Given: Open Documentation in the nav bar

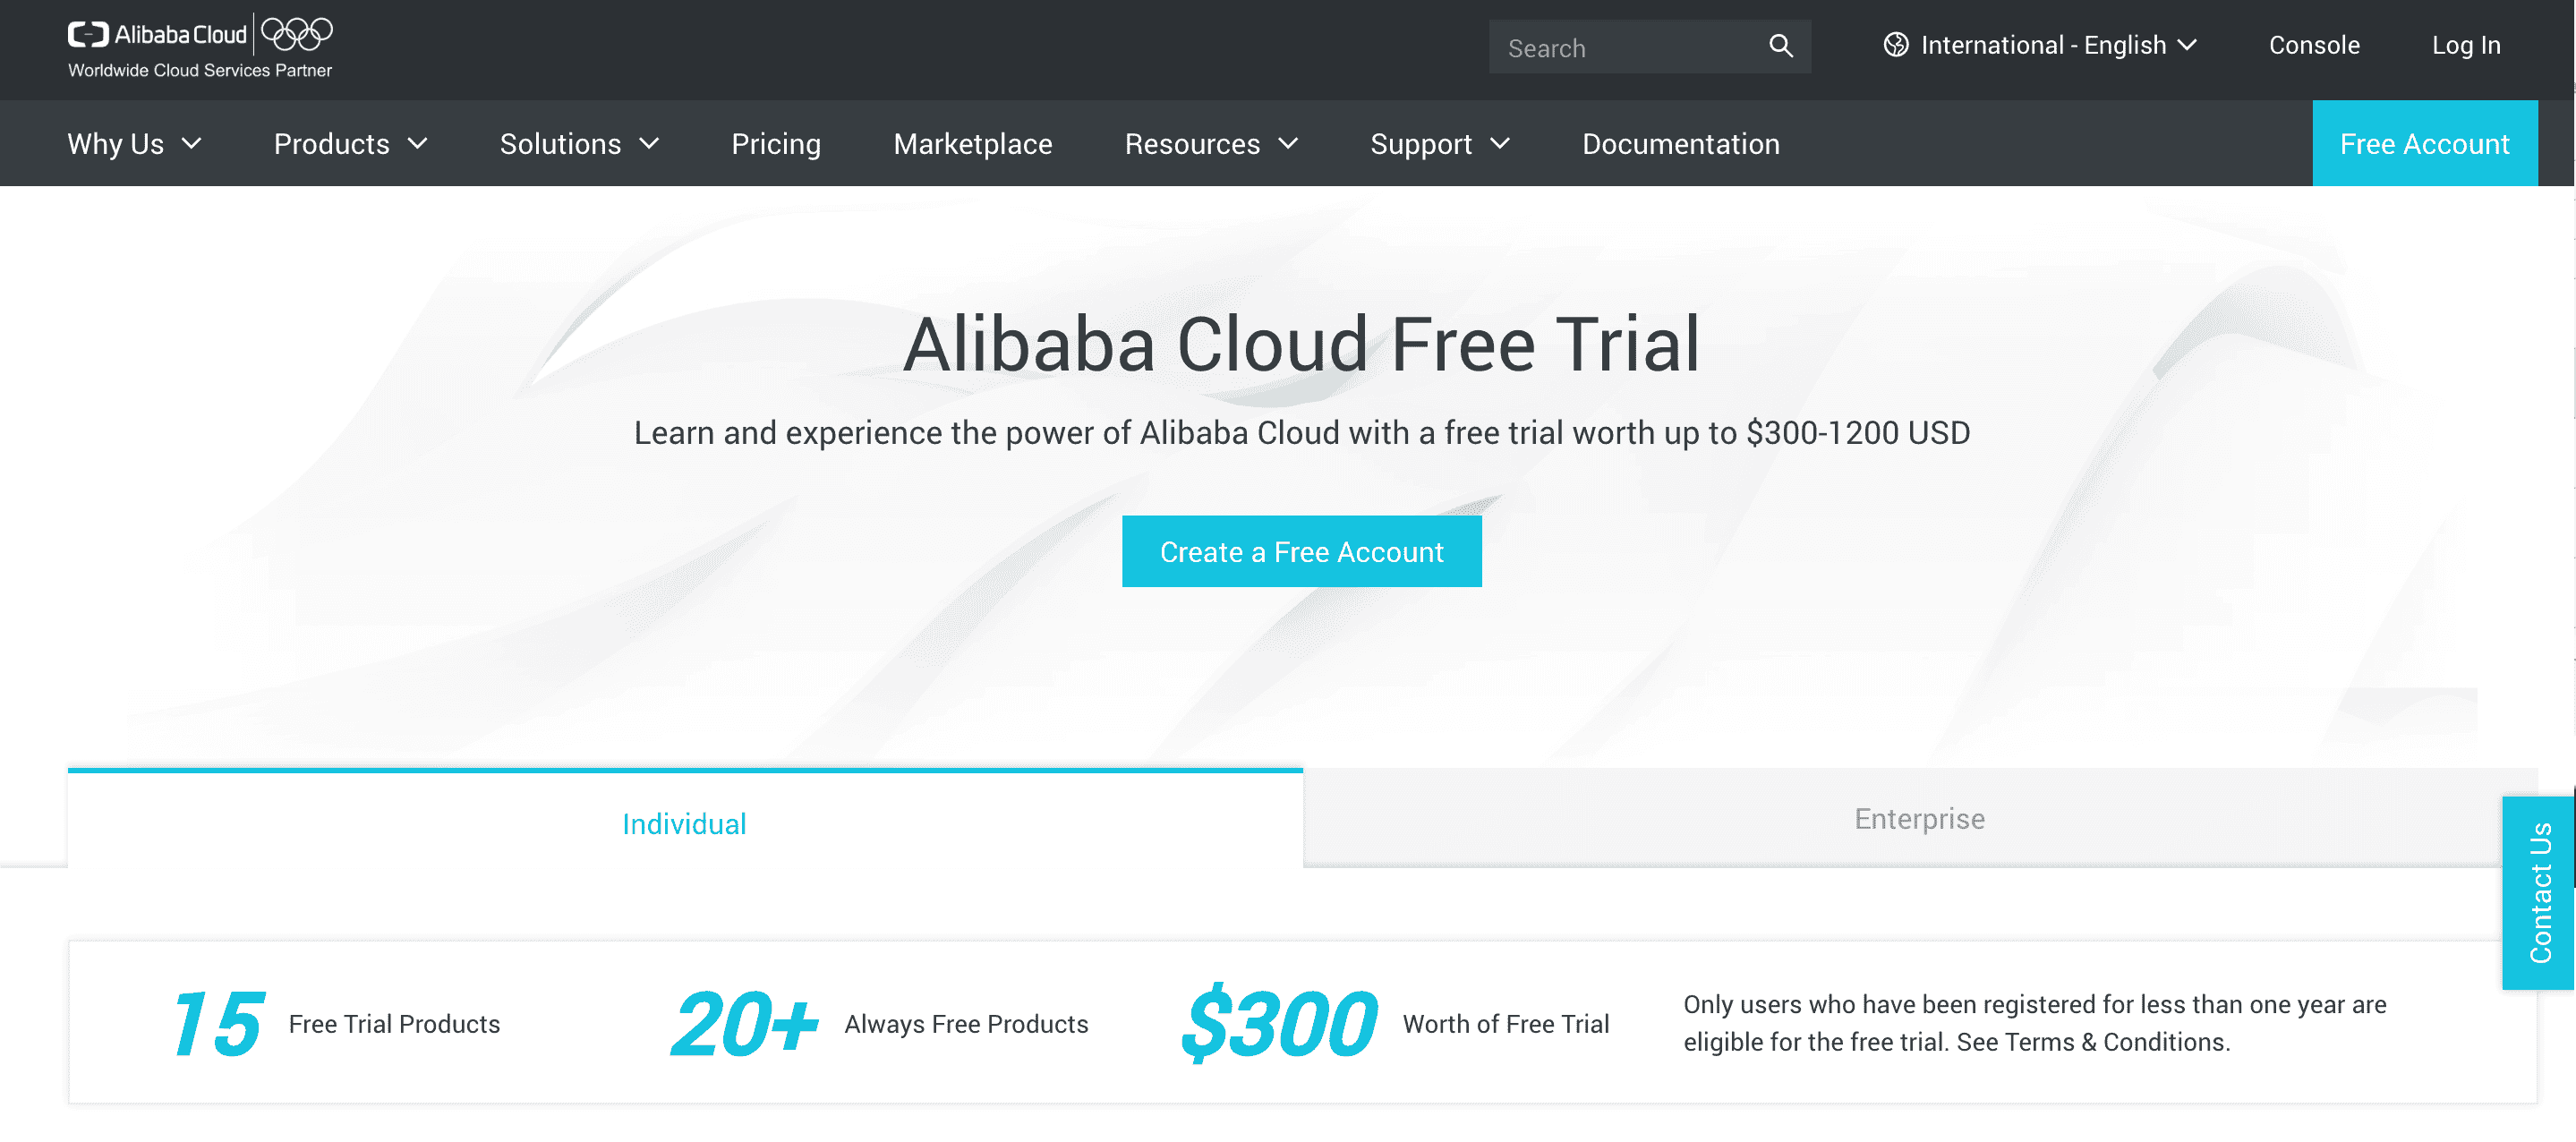Looking at the screenshot, I should coord(1680,144).
